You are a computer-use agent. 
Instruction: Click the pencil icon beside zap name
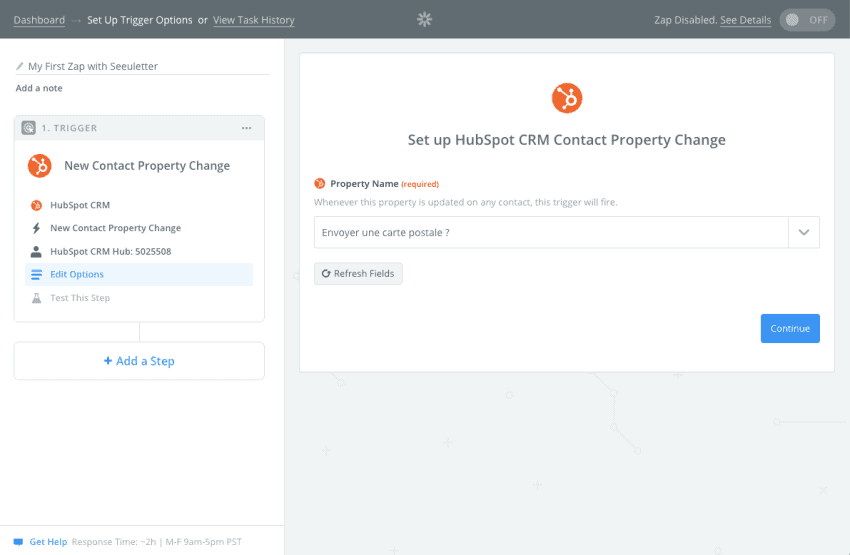(x=20, y=66)
